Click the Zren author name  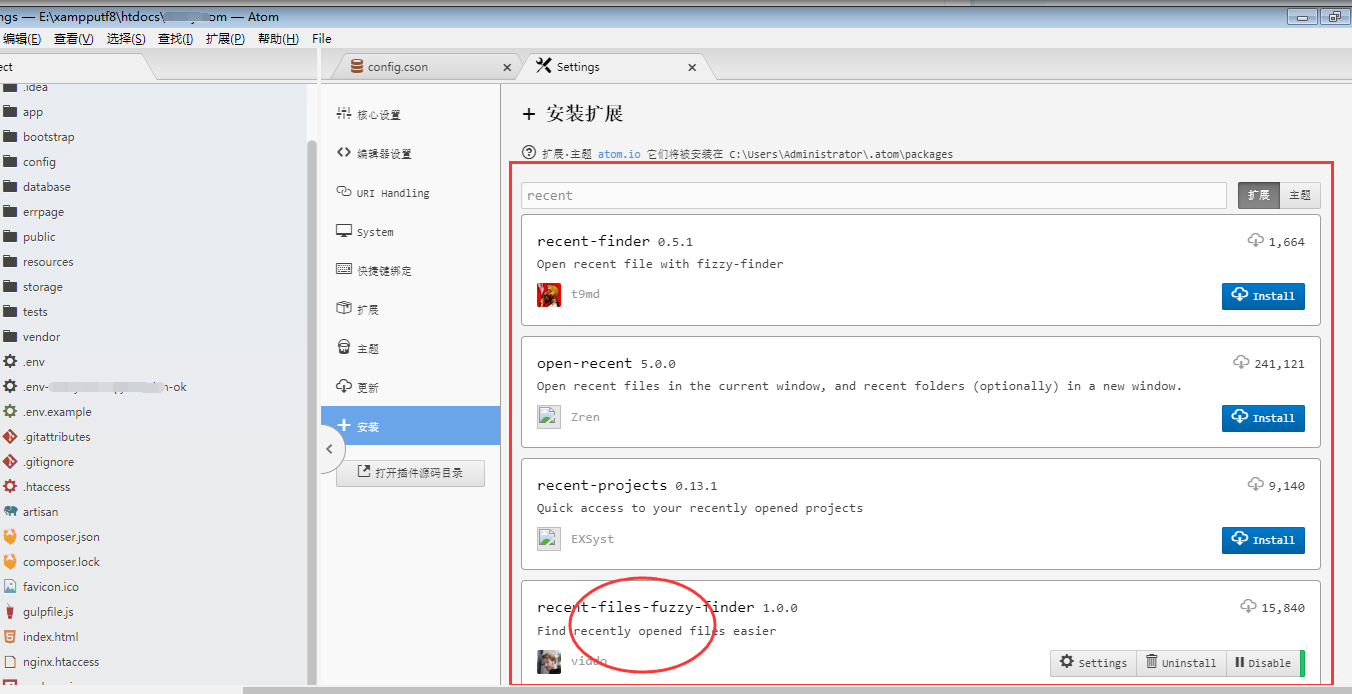585,417
